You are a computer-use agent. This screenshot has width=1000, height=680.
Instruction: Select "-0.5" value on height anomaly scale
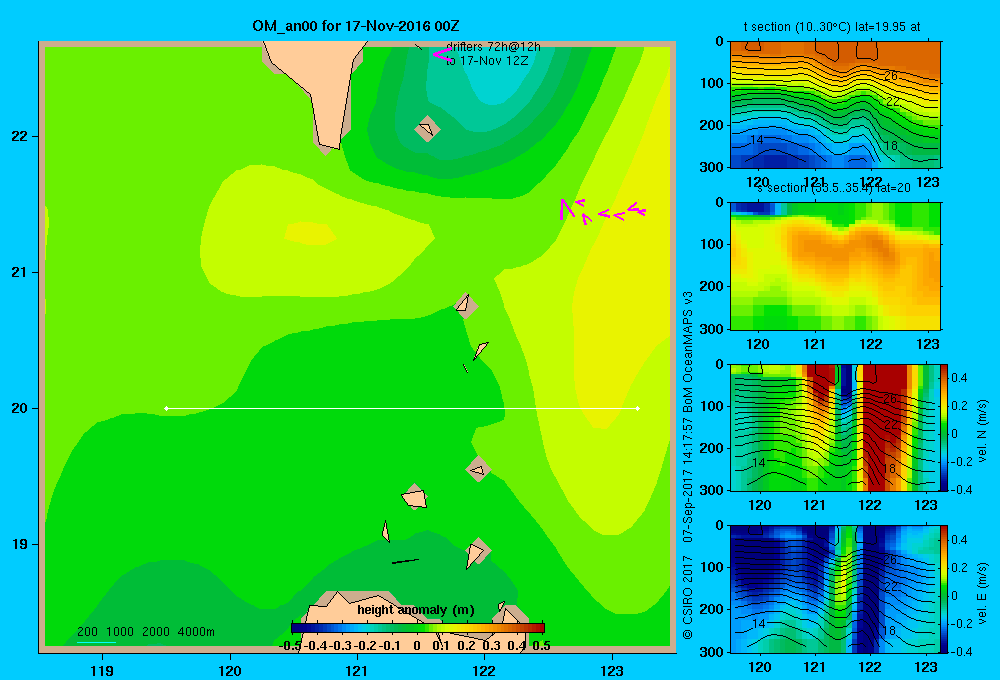coord(290,646)
